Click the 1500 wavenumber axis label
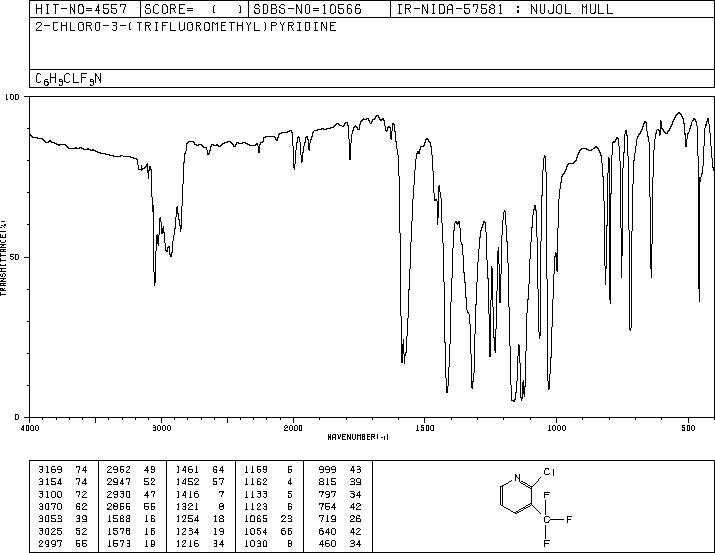The width and height of the screenshot is (715, 553). [x=425, y=428]
